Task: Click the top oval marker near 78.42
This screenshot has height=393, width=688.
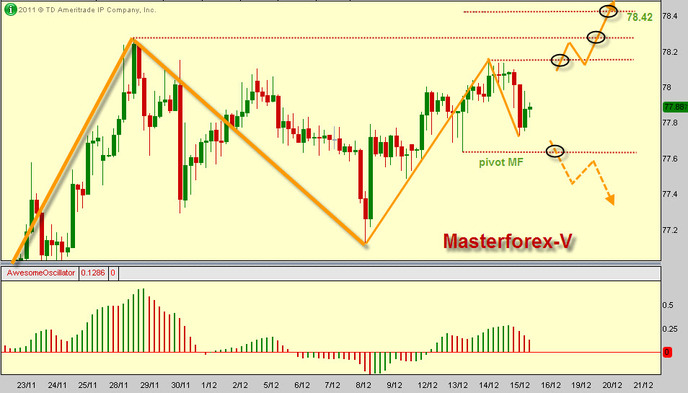Action: [609, 11]
